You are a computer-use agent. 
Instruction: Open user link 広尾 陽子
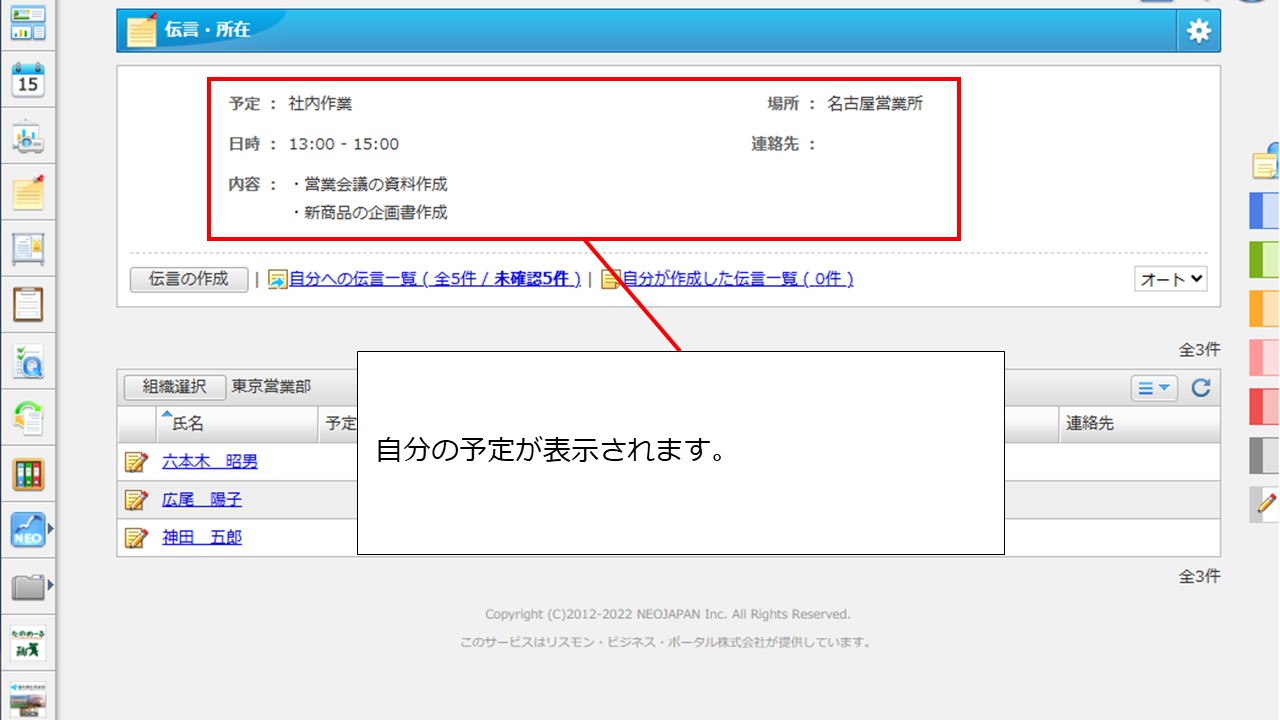tap(202, 500)
